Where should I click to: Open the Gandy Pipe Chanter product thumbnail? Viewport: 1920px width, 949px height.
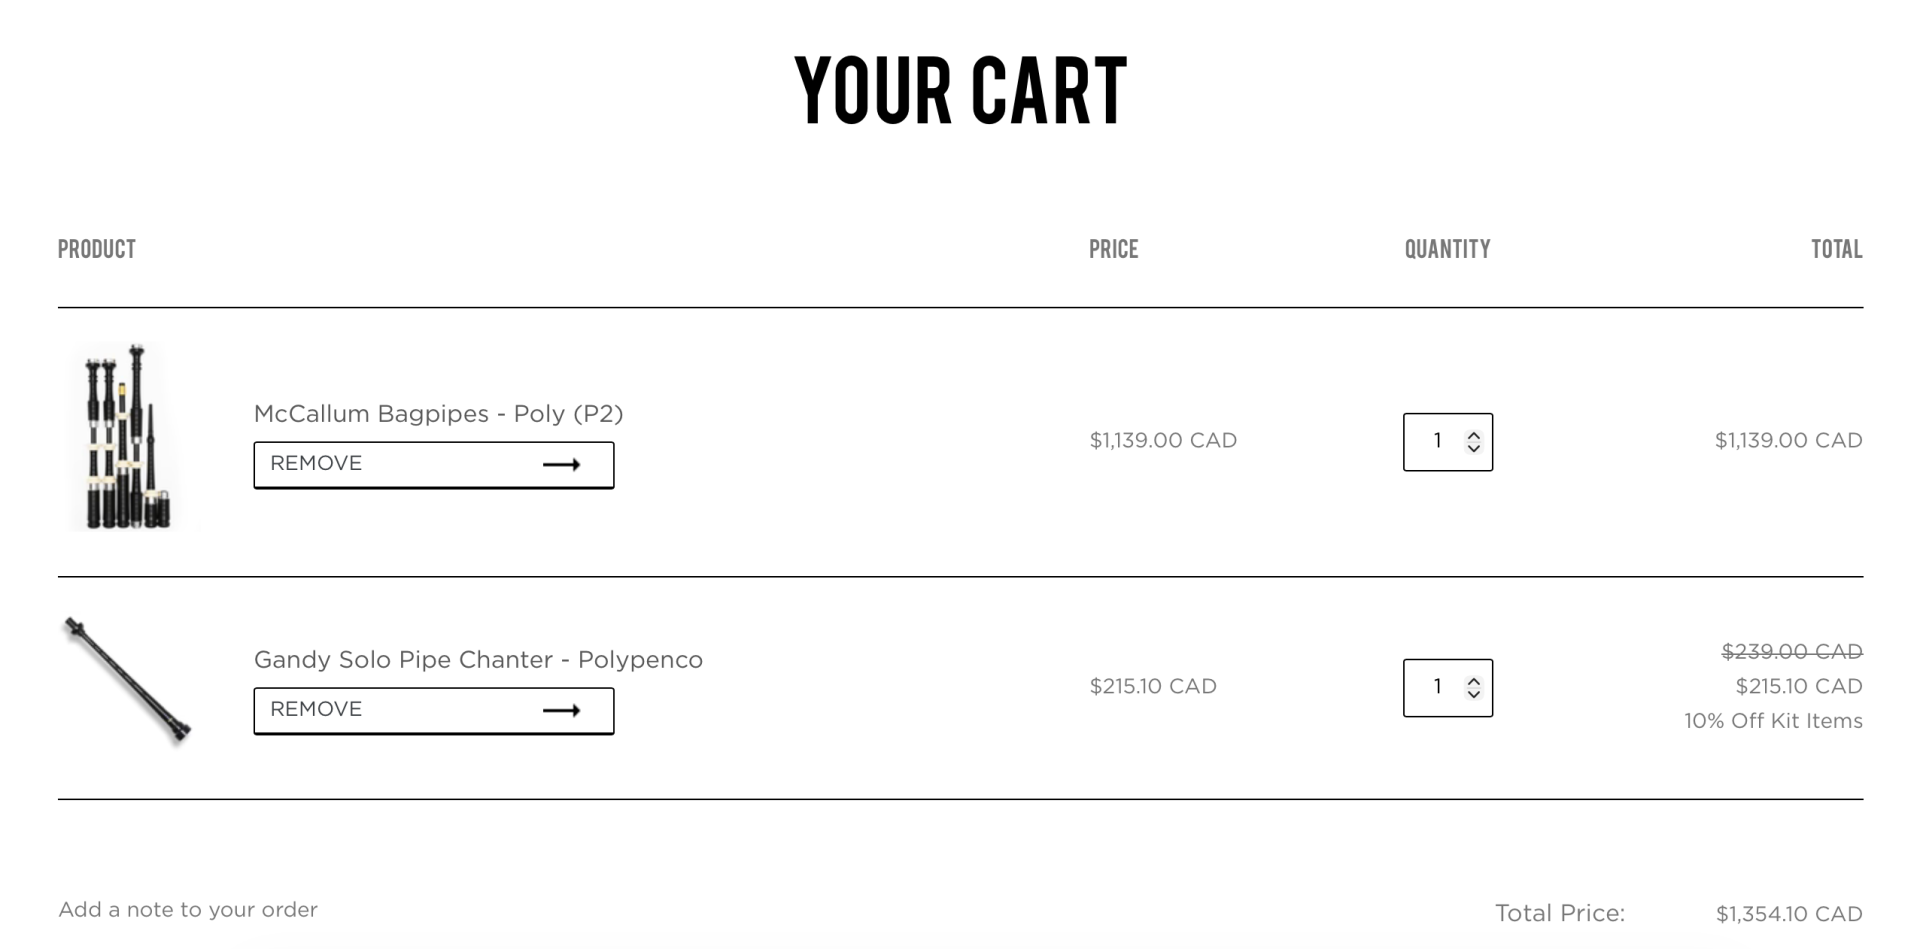[x=128, y=682]
